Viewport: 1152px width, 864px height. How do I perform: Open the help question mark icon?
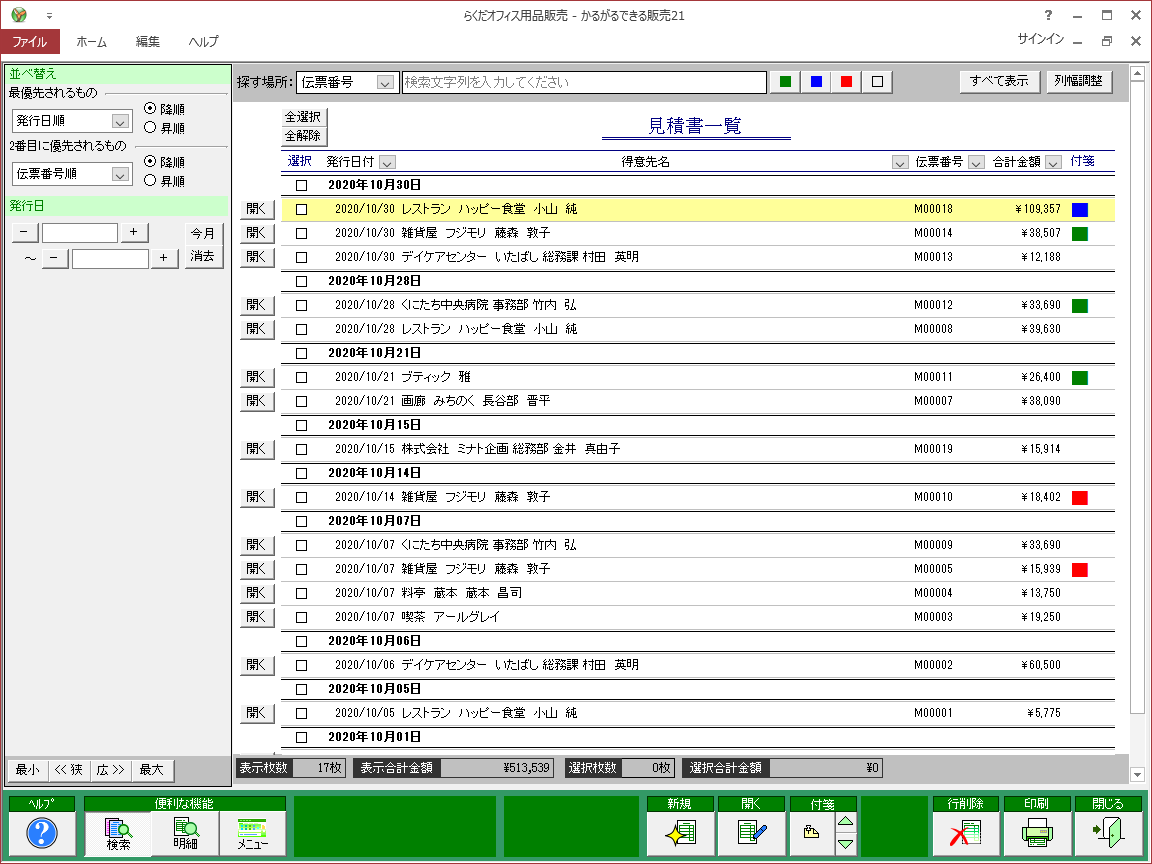click(x=42, y=833)
